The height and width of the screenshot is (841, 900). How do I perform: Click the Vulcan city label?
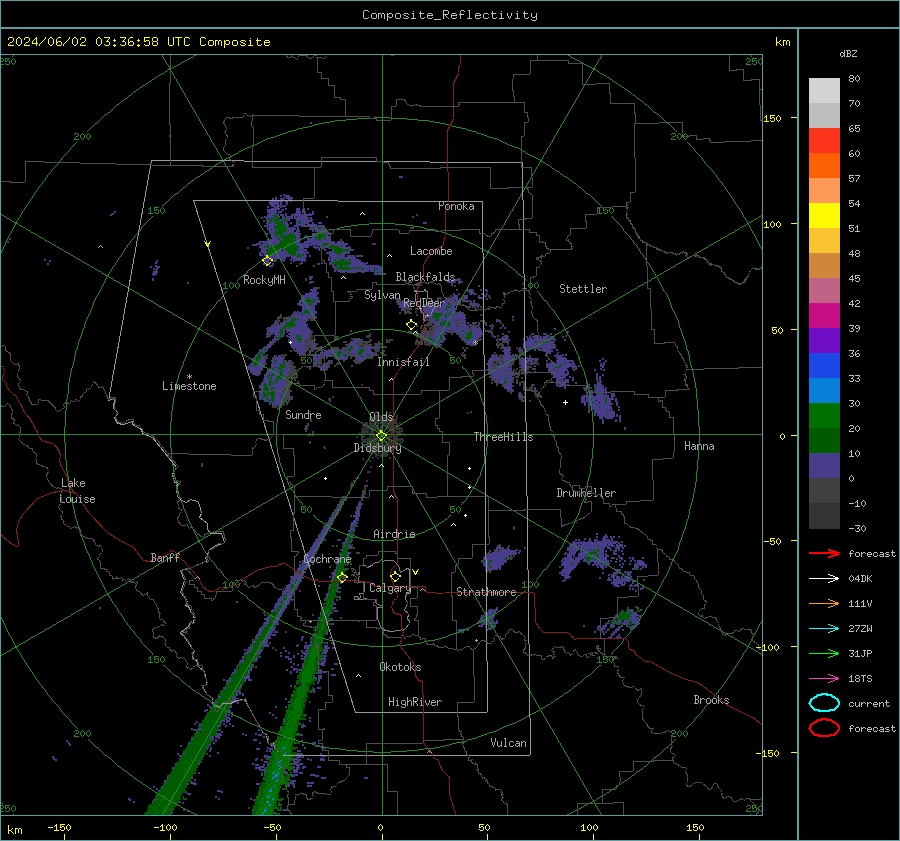[x=509, y=743]
